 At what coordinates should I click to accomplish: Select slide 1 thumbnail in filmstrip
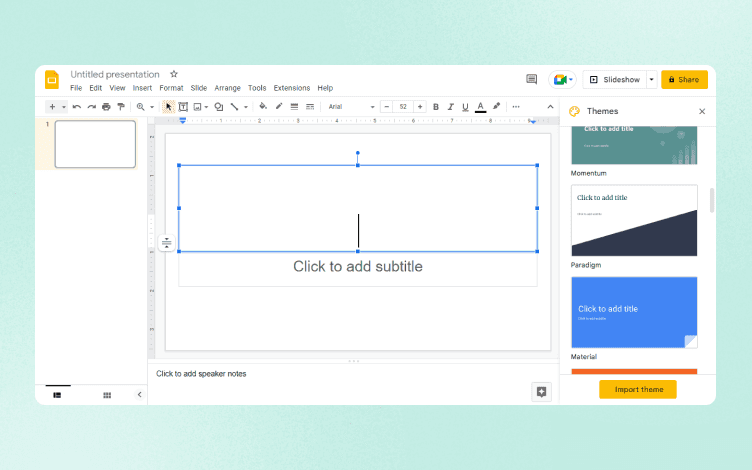tap(95, 144)
